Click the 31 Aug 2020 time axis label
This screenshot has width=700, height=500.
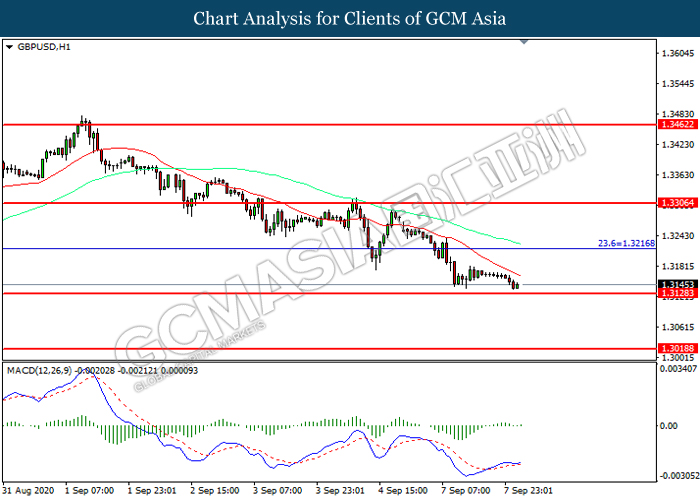point(29,491)
